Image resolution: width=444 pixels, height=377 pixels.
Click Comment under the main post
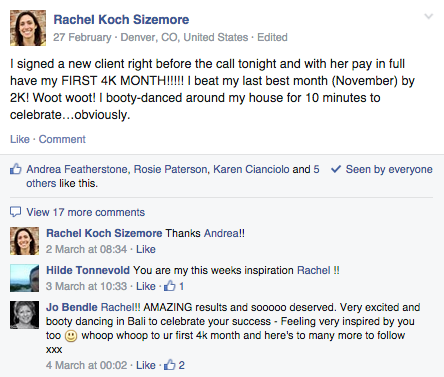62,139
